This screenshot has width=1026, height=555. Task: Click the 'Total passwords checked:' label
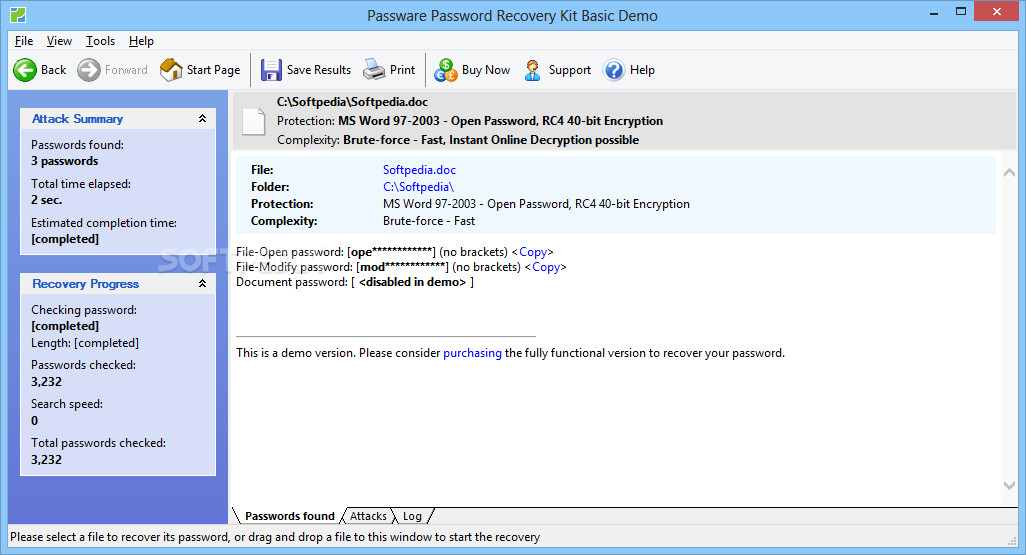pos(98,443)
